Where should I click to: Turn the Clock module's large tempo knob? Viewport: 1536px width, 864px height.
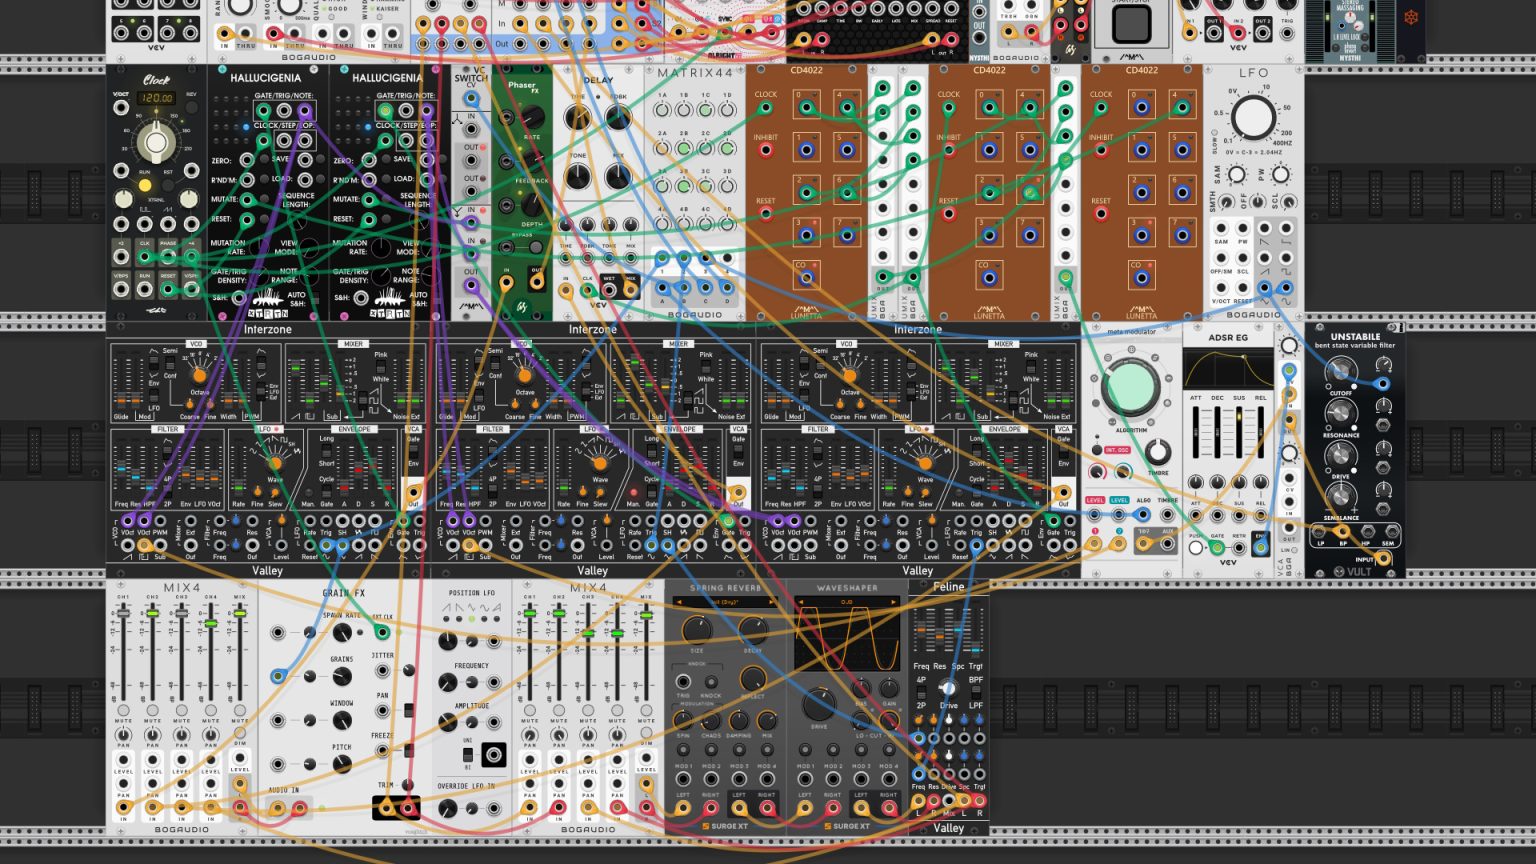155,142
